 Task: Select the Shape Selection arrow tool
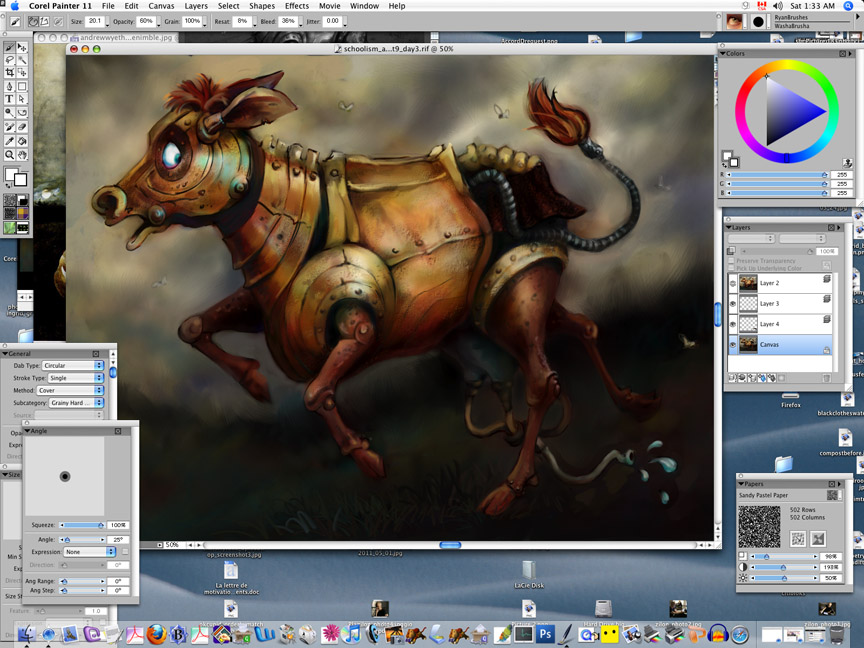point(22,99)
